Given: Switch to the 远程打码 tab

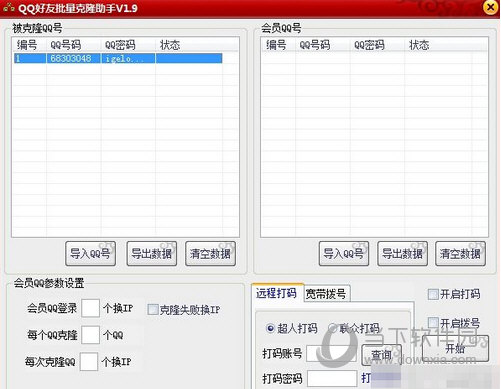Looking at the screenshot, I should [276, 293].
